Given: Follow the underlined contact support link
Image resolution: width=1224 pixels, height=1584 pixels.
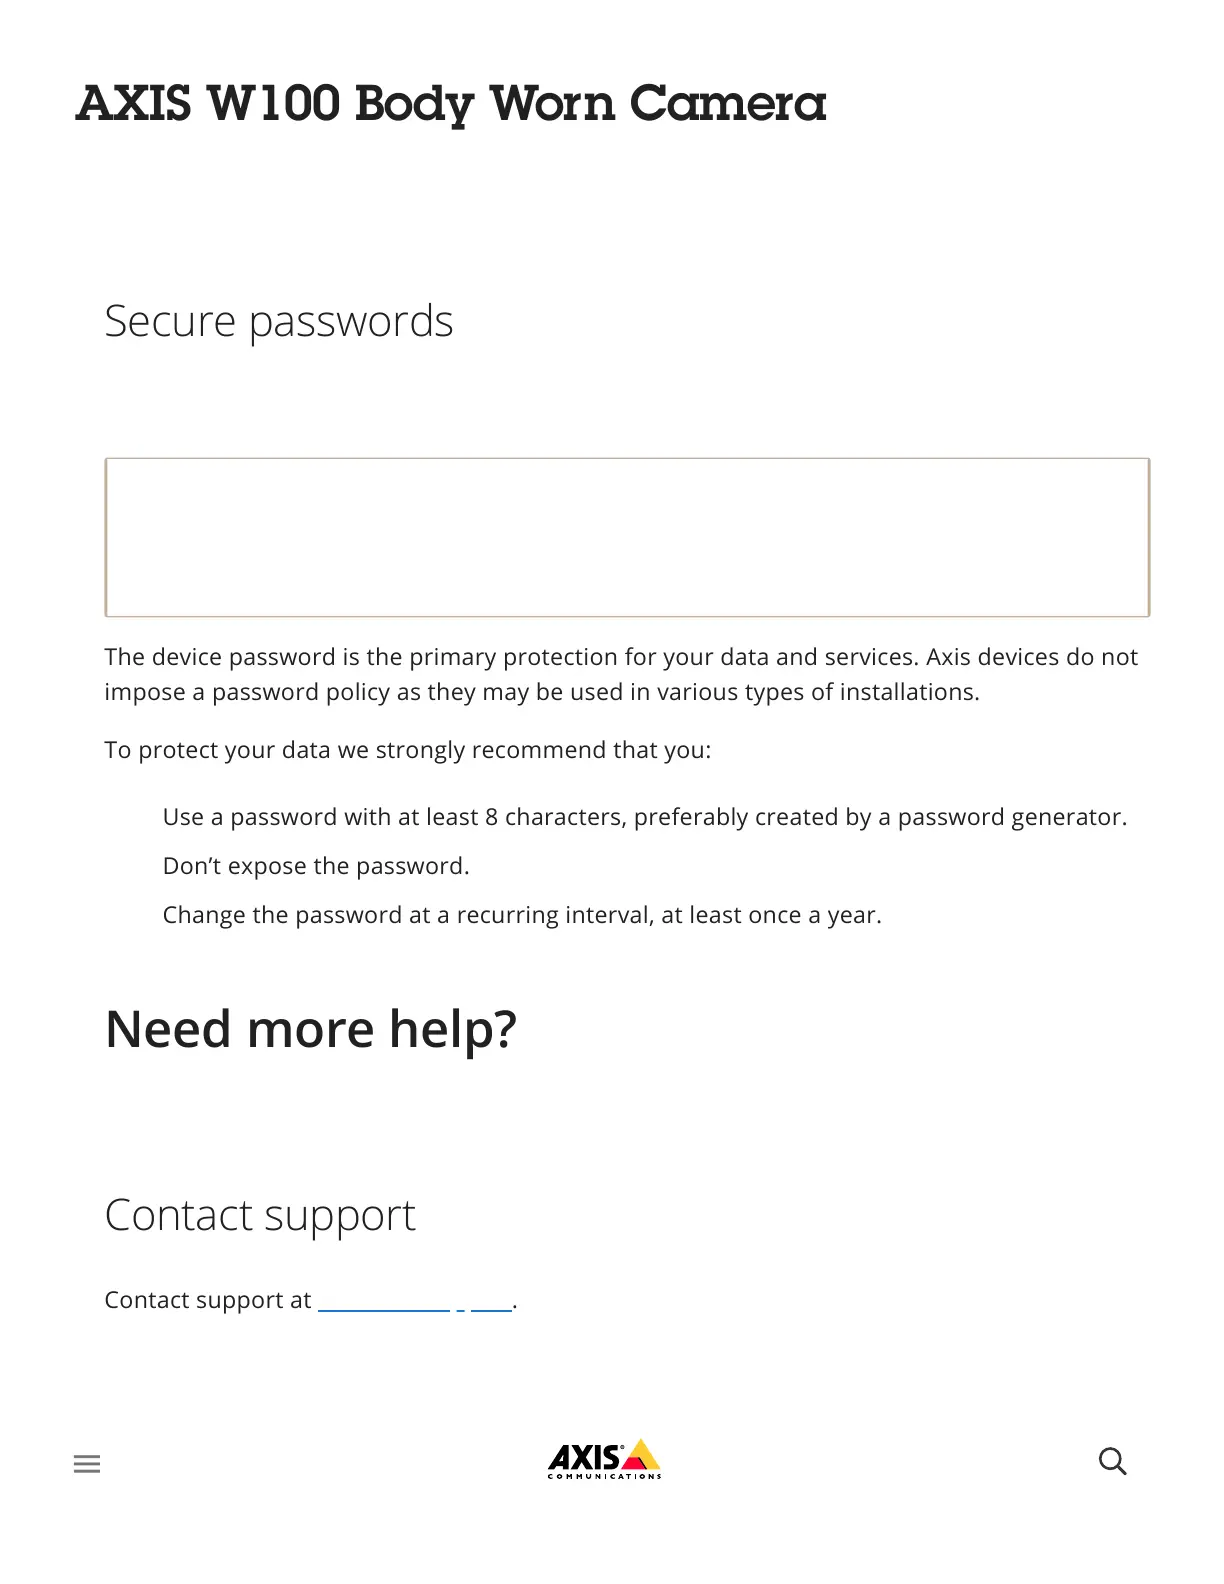Looking at the screenshot, I should pos(415,1301).
